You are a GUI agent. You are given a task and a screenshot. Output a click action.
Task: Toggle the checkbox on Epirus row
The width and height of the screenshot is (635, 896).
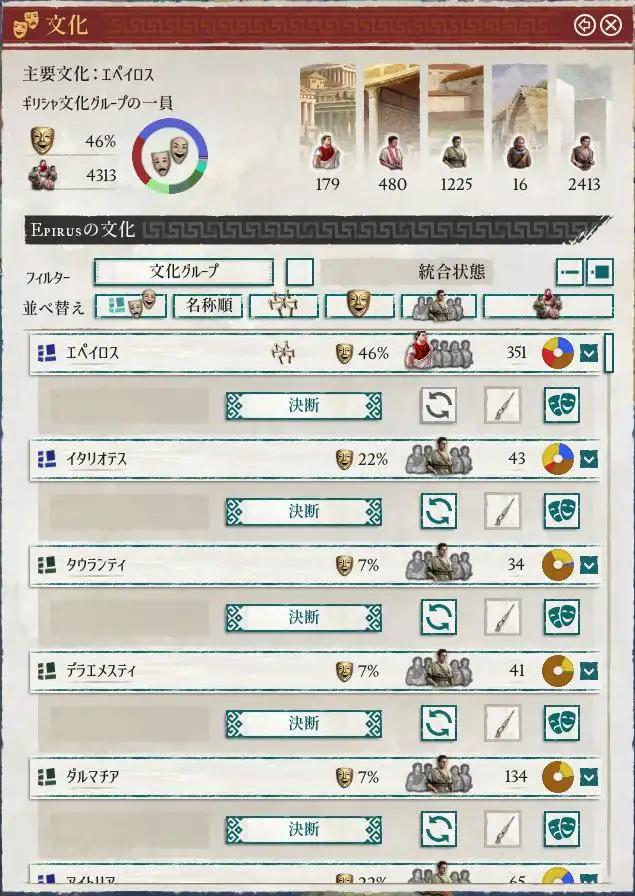[589, 353]
